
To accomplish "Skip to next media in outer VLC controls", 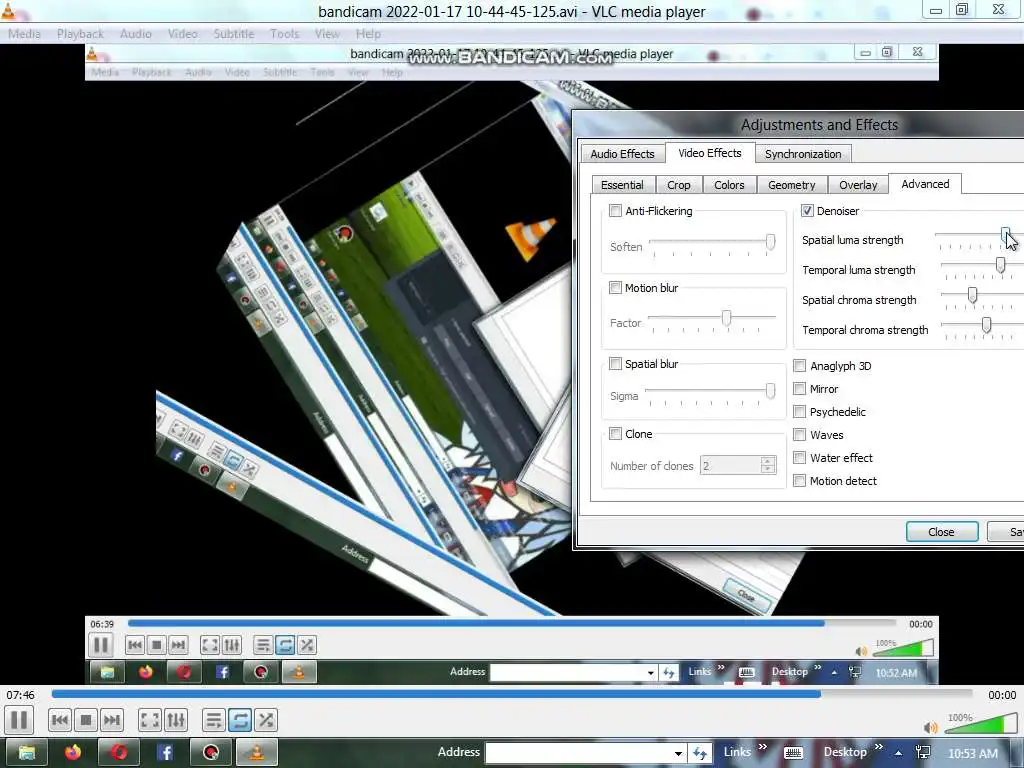I will click(x=112, y=720).
